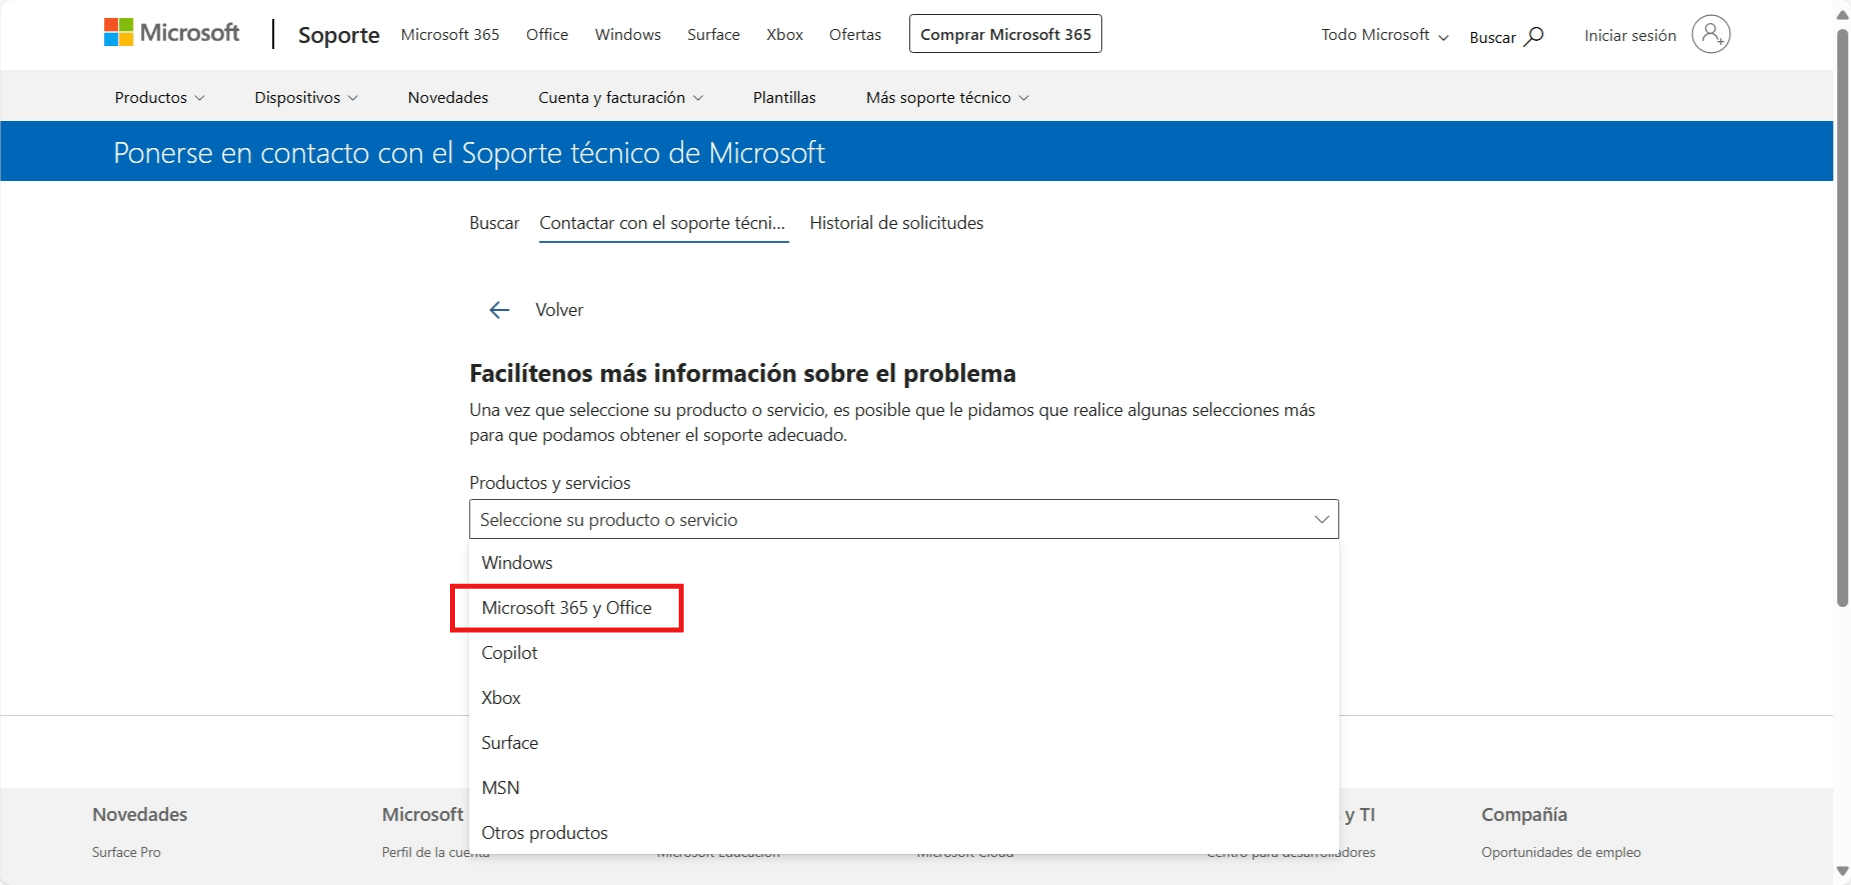Select Microsoft 365 y Office option
Screen dimensions: 1851x885
pos(904,608)
